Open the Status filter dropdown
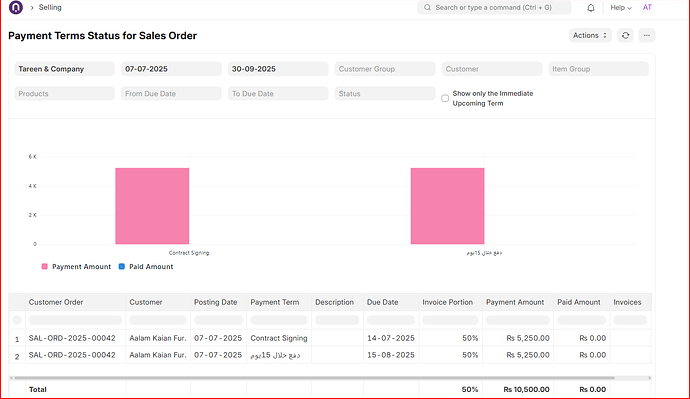 click(385, 94)
